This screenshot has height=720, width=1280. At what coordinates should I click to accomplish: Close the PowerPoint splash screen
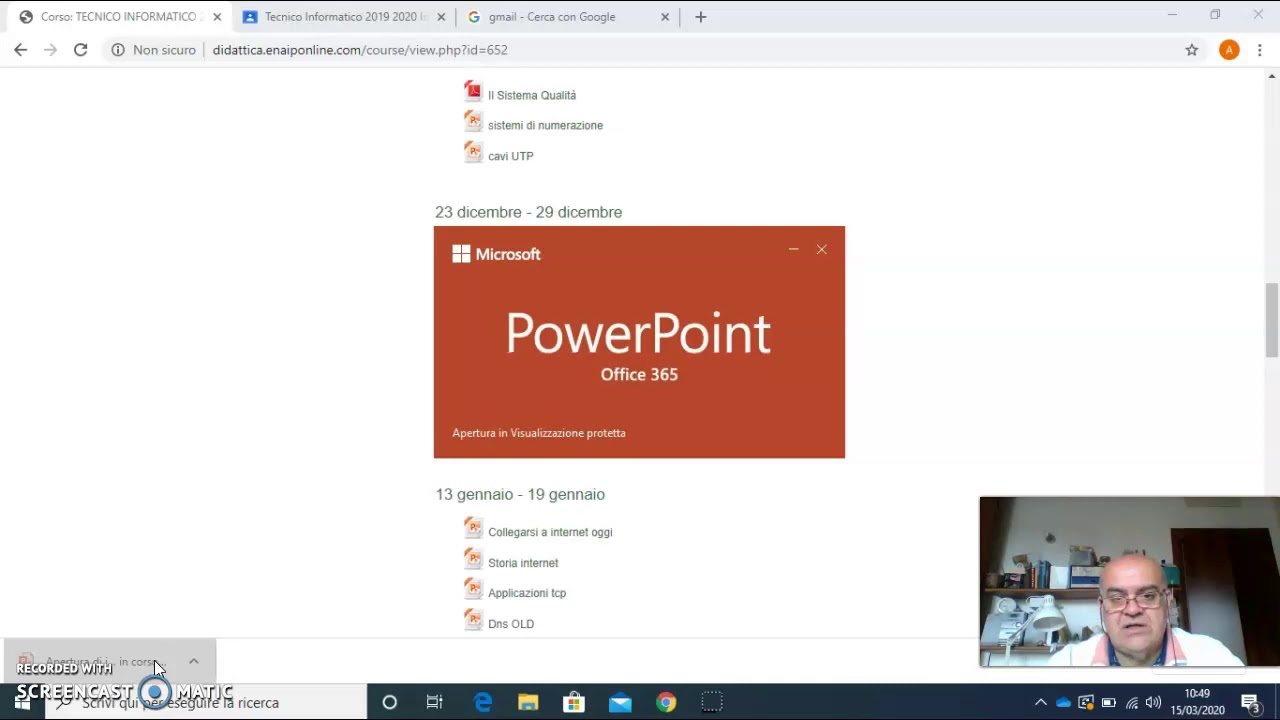(x=821, y=249)
